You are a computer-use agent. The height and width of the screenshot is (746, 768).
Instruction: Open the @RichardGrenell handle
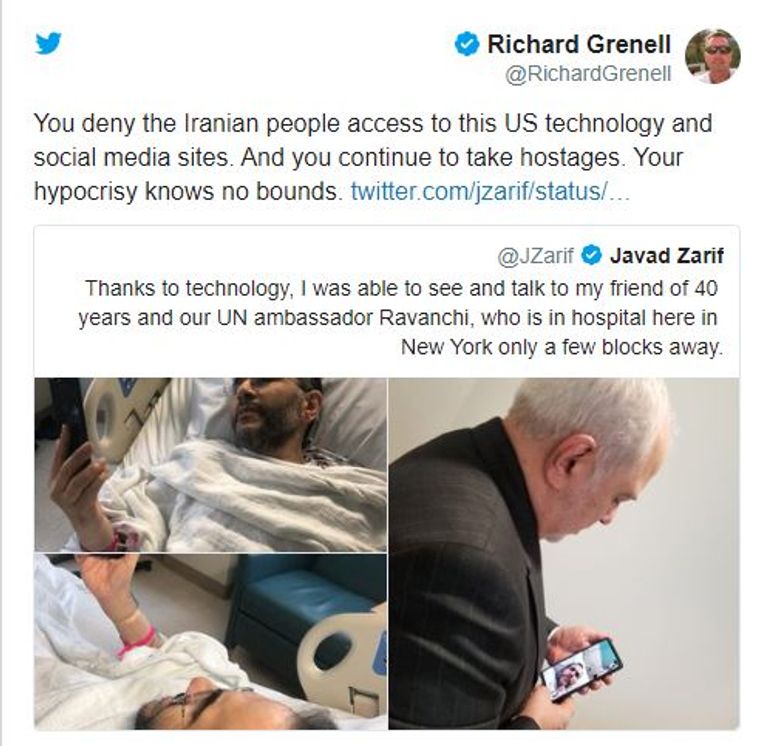(x=588, y=74)
